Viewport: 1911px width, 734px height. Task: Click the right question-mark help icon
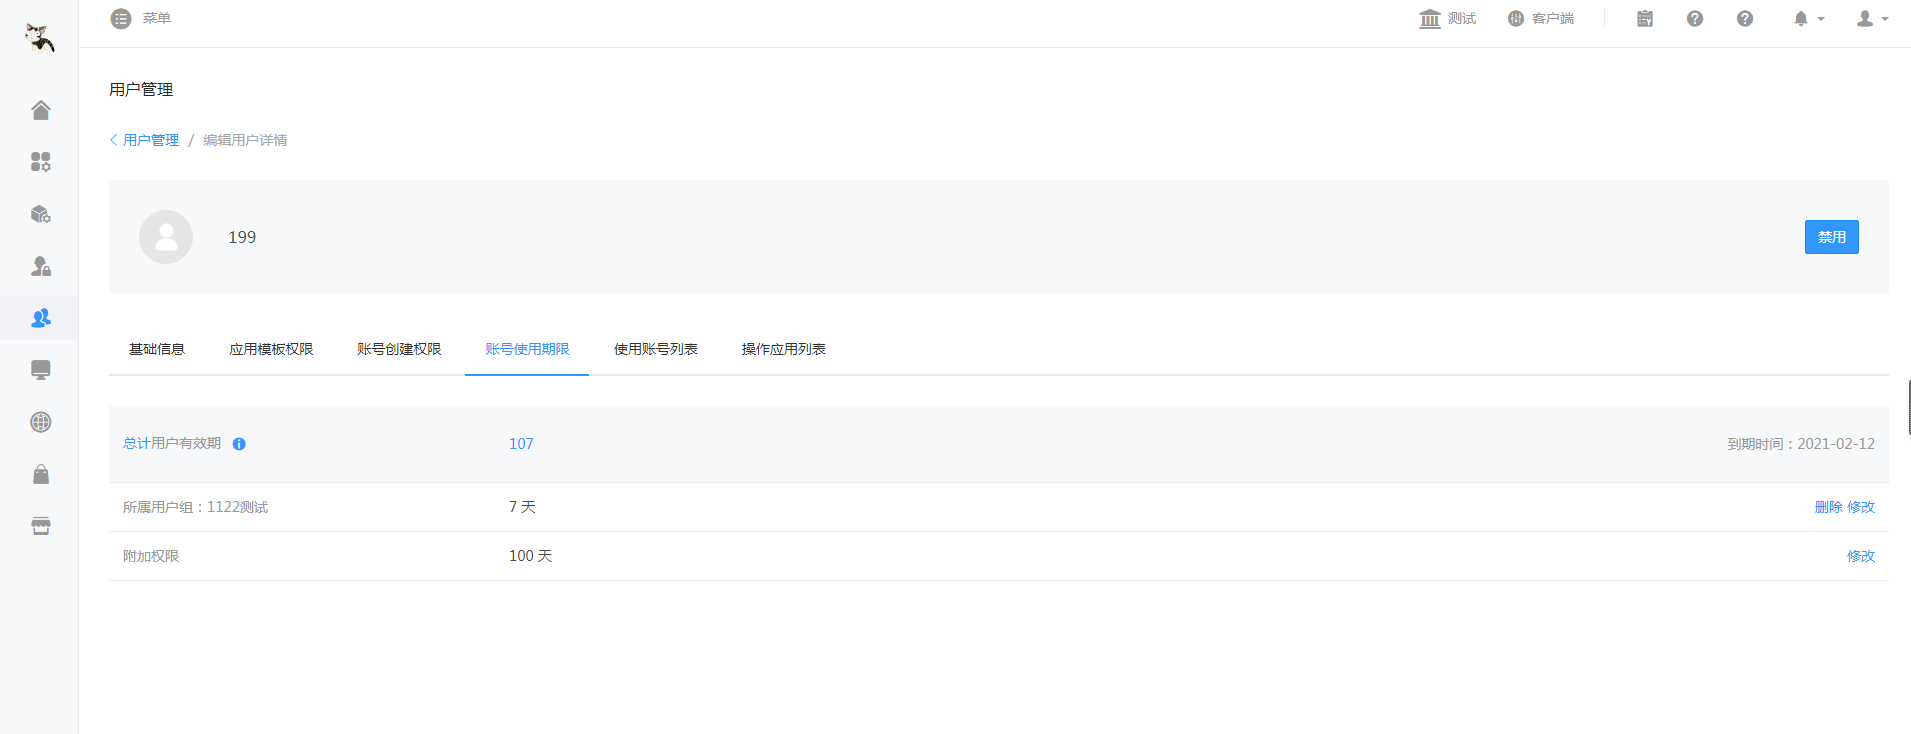coord(1745,19)
